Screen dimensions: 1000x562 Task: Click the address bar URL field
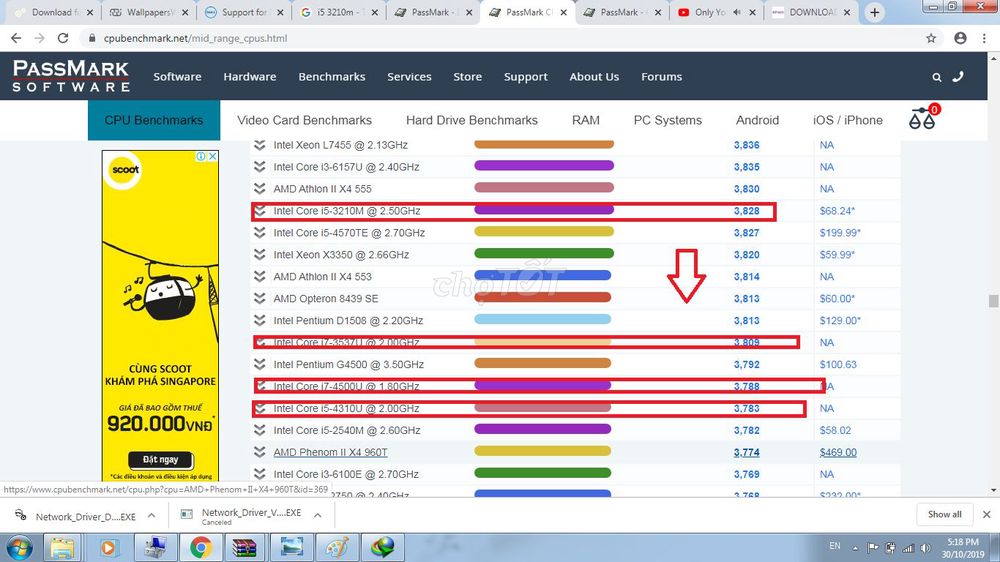[504, 38]
